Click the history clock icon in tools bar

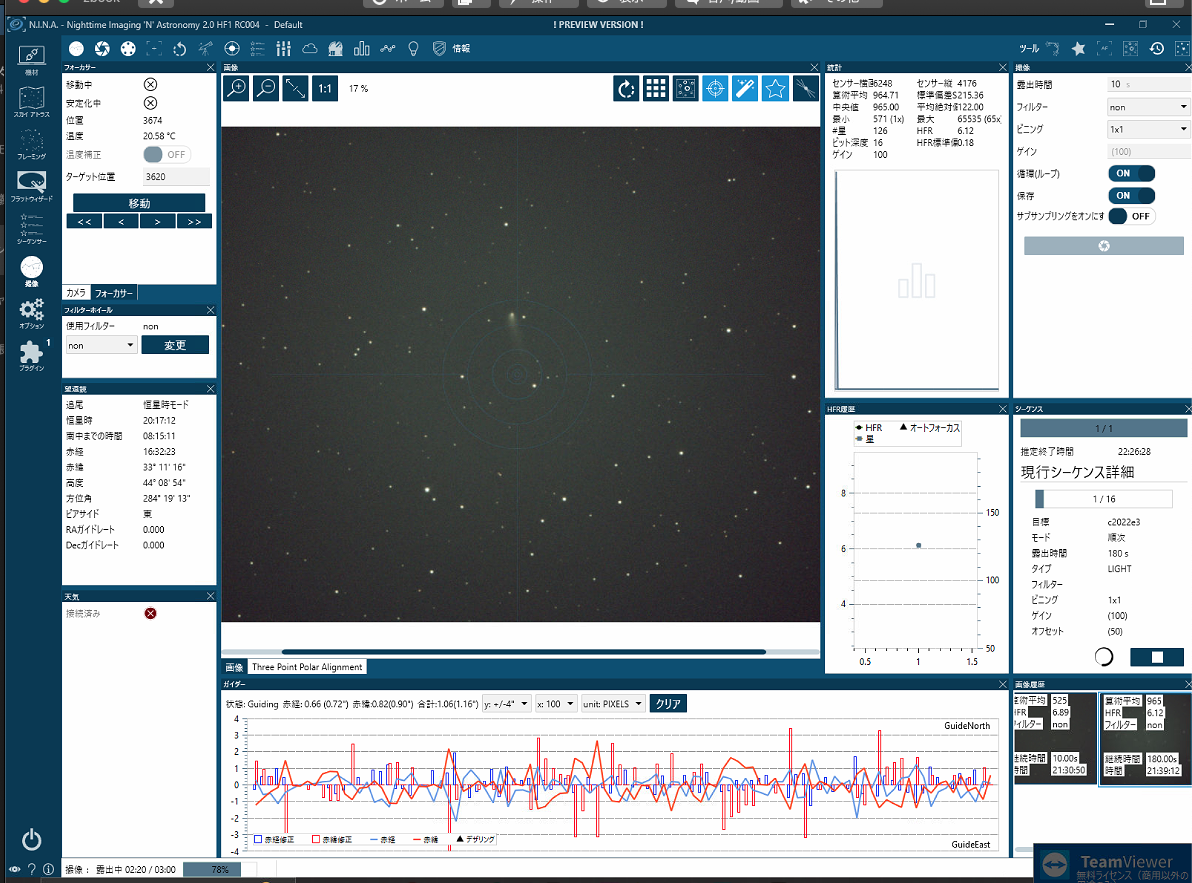coord(1156,49)
